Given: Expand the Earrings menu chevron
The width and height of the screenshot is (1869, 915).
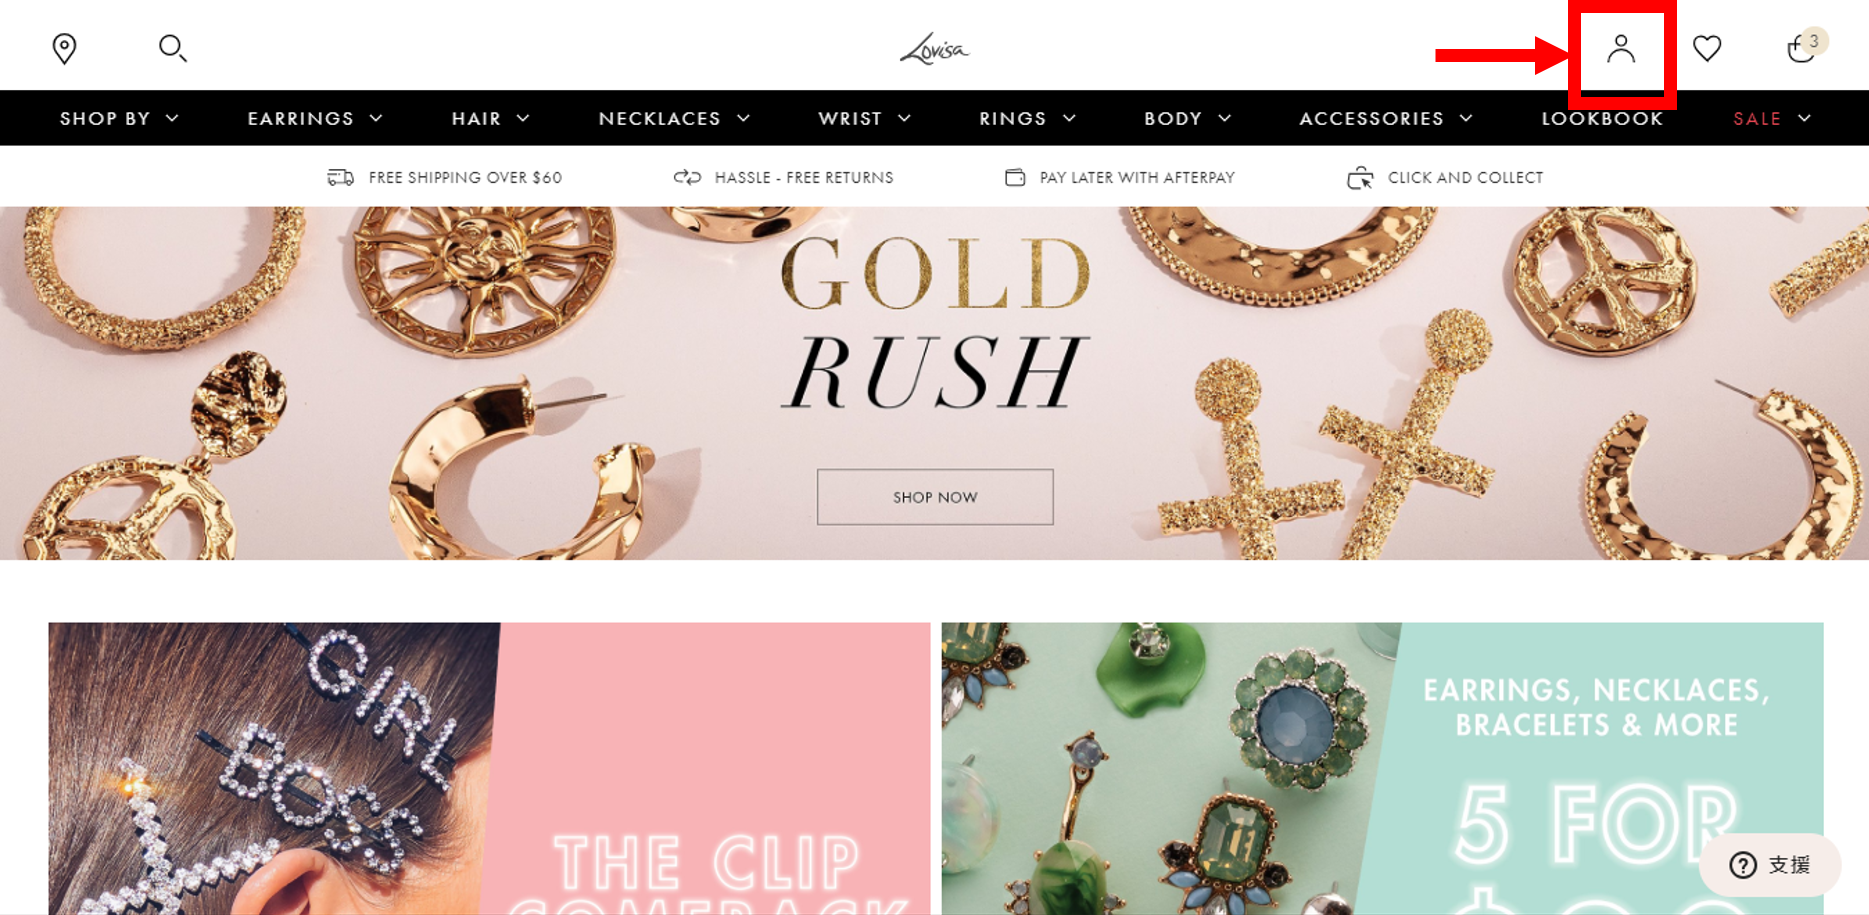Looking at the screenshot, I should [376, 118].
